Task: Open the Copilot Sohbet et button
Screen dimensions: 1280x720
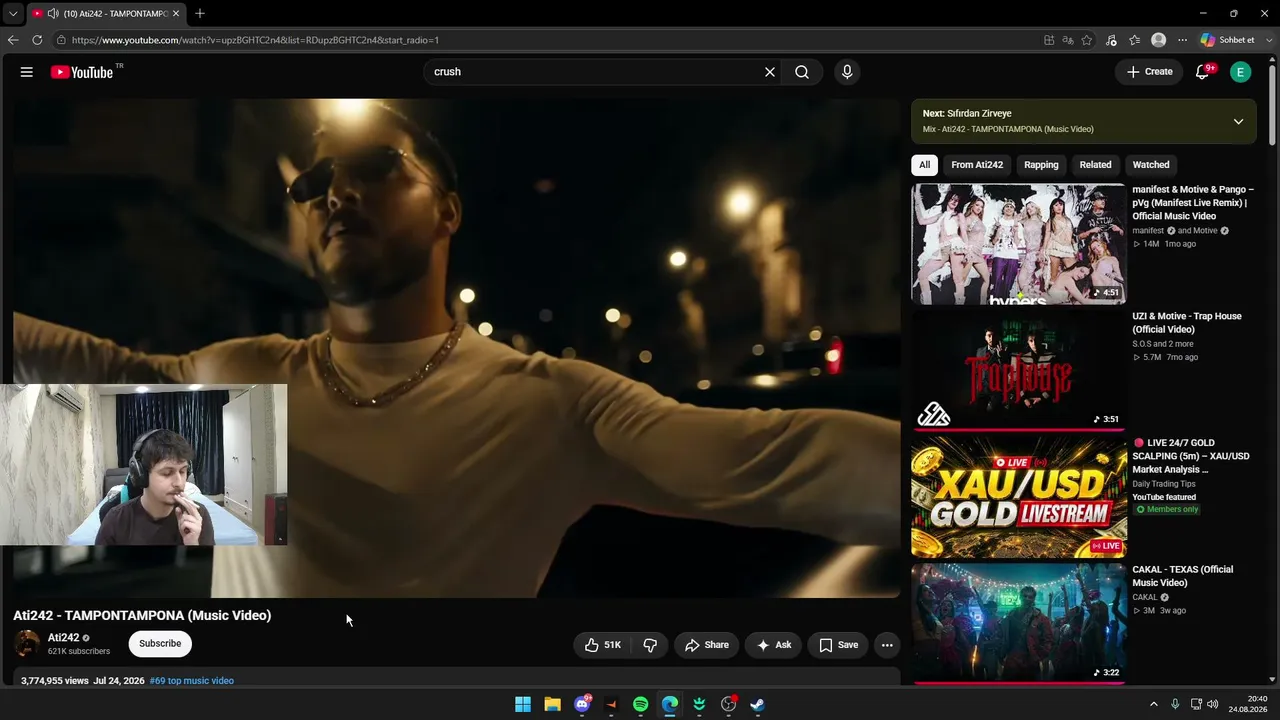Action: point(1228,40)
